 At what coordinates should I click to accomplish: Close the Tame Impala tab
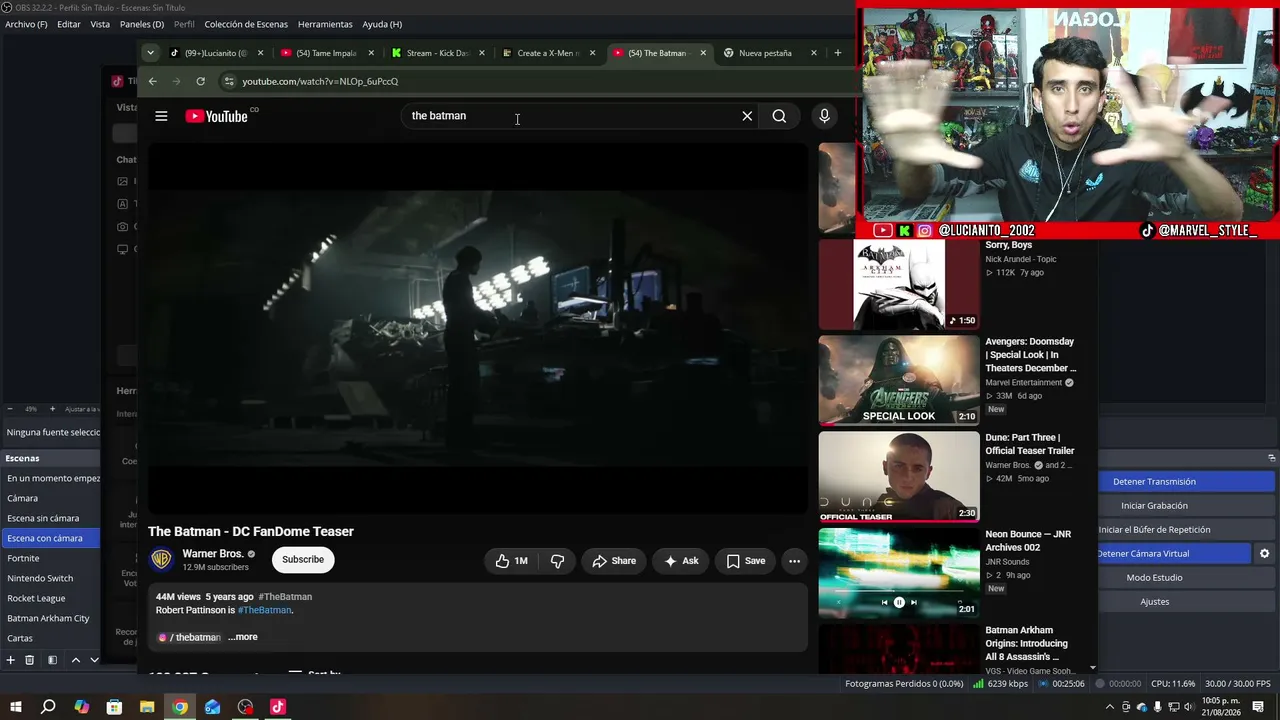(x=371, y=53)
